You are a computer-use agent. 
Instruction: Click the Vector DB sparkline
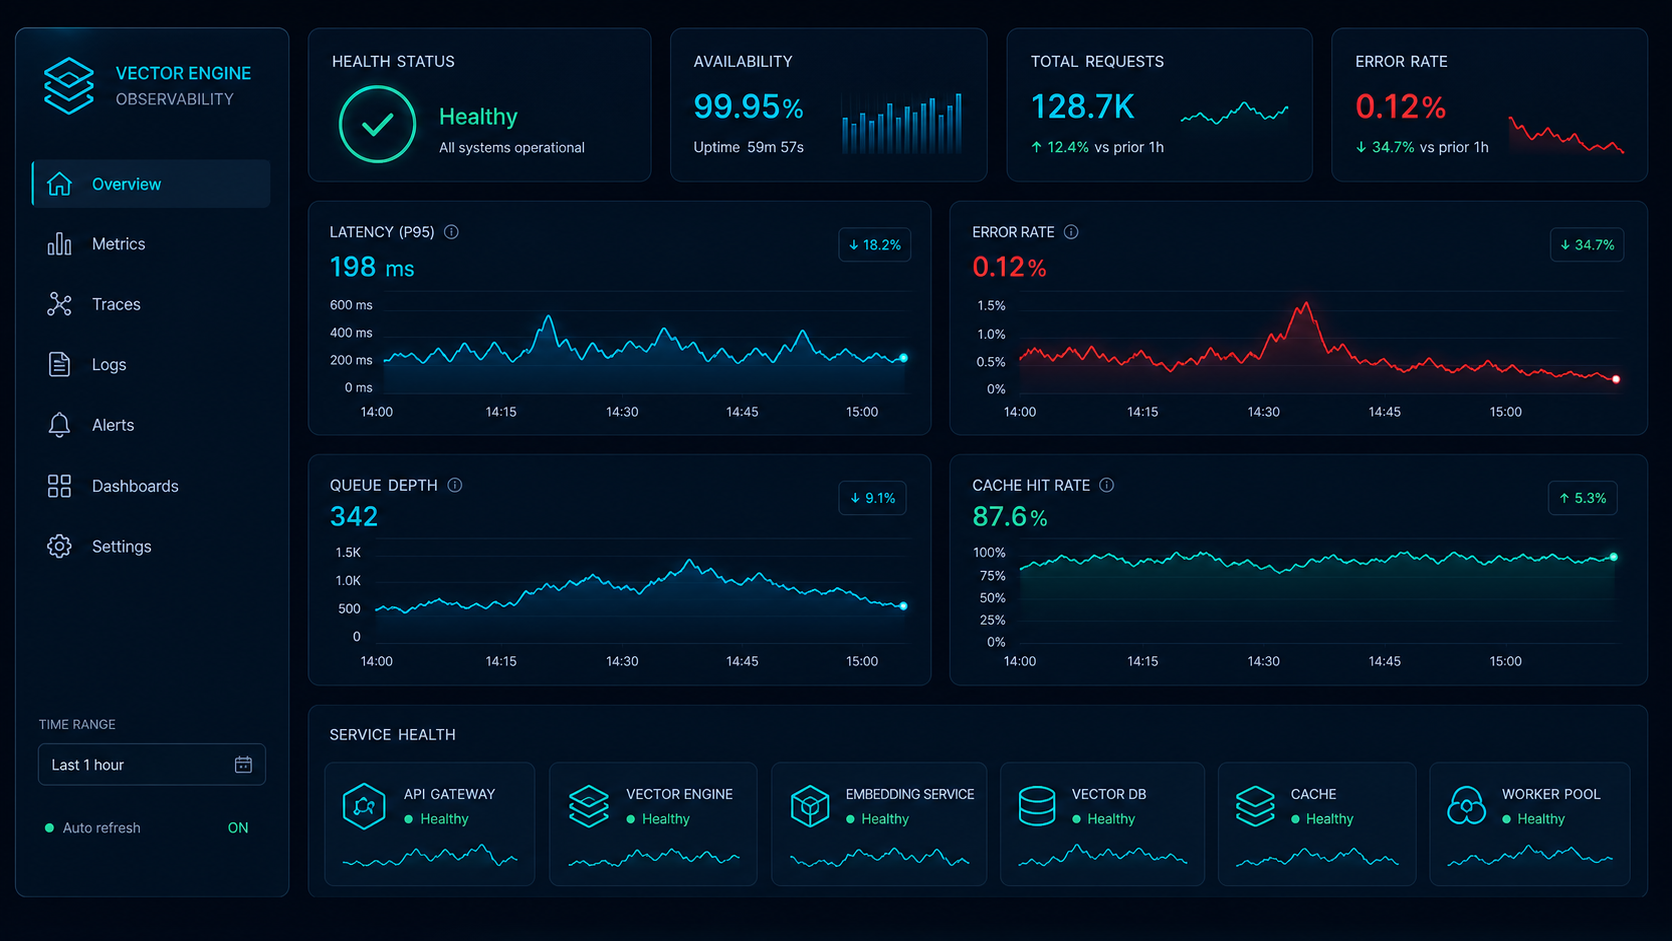coord(1103,856)
